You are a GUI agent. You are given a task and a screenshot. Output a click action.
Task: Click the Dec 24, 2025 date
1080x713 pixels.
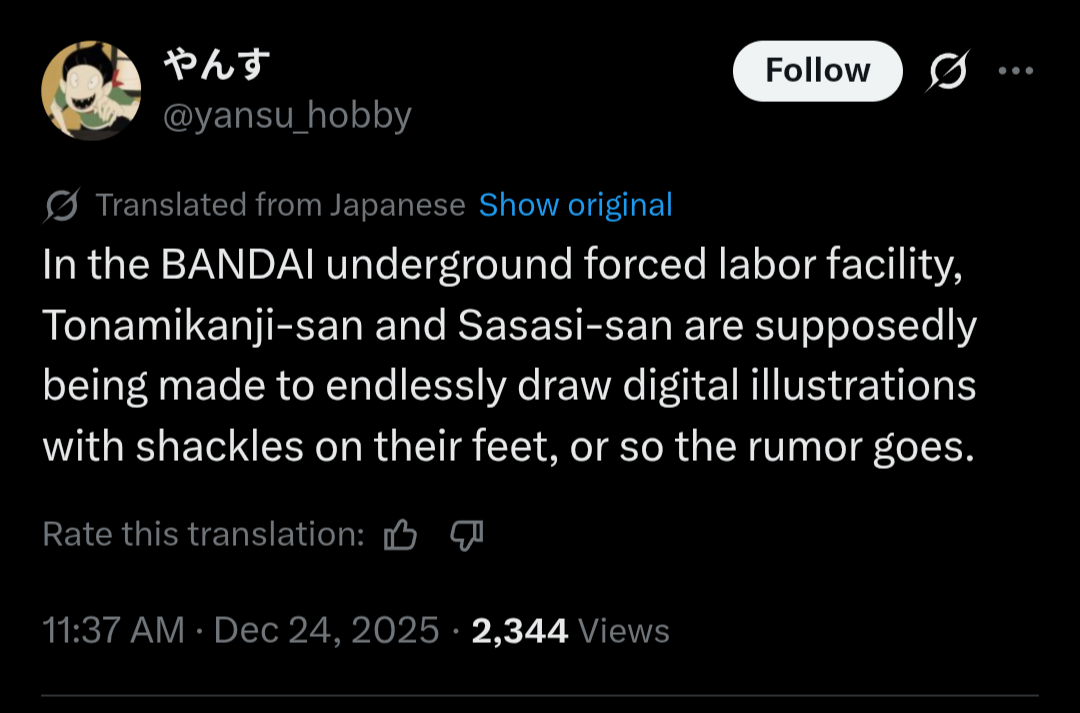tap(326, 630)
